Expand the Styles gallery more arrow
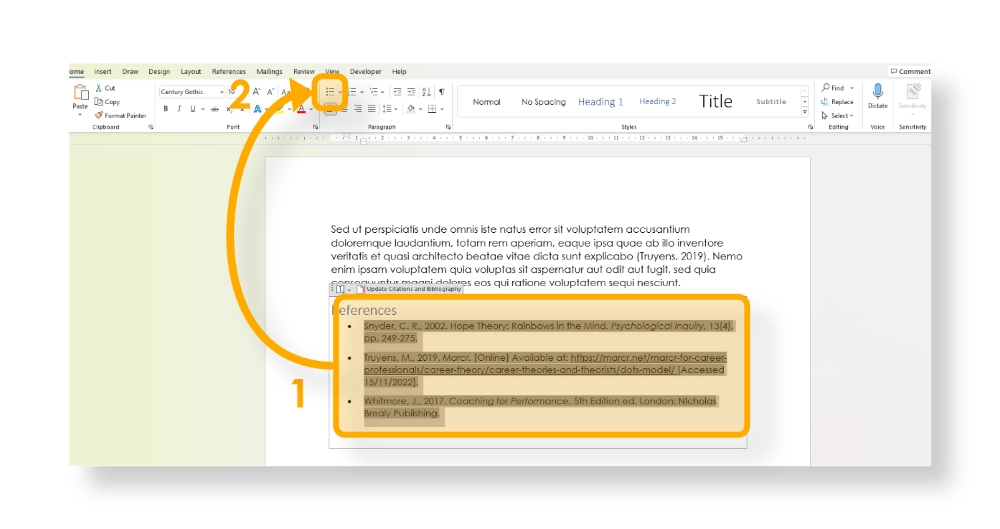1000x529 pixels. 805,111
